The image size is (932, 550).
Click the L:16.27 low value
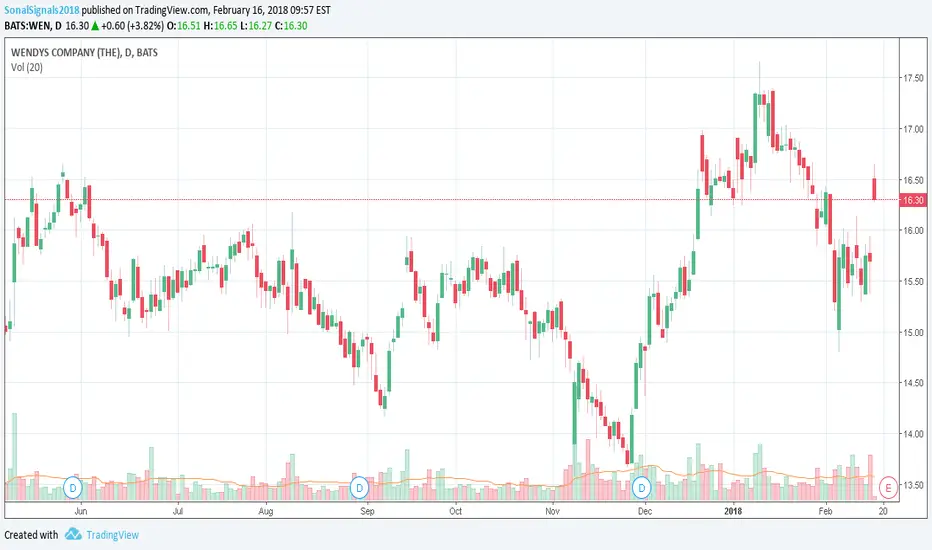[x=256, y=26]
